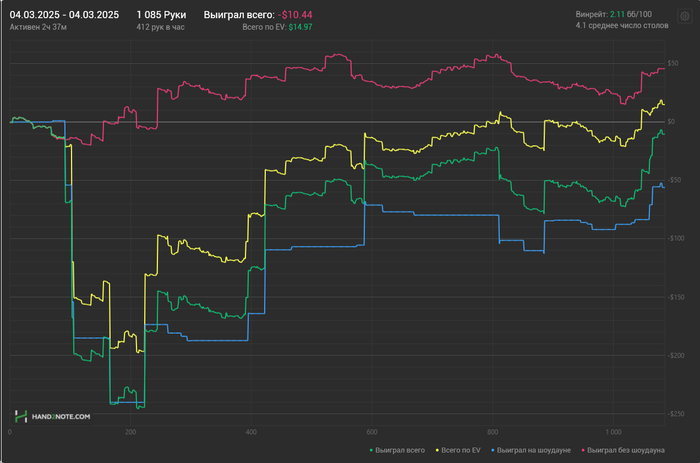
Task: Click the '1 085 Руки' hands count
Action: [x=161, y=15]
